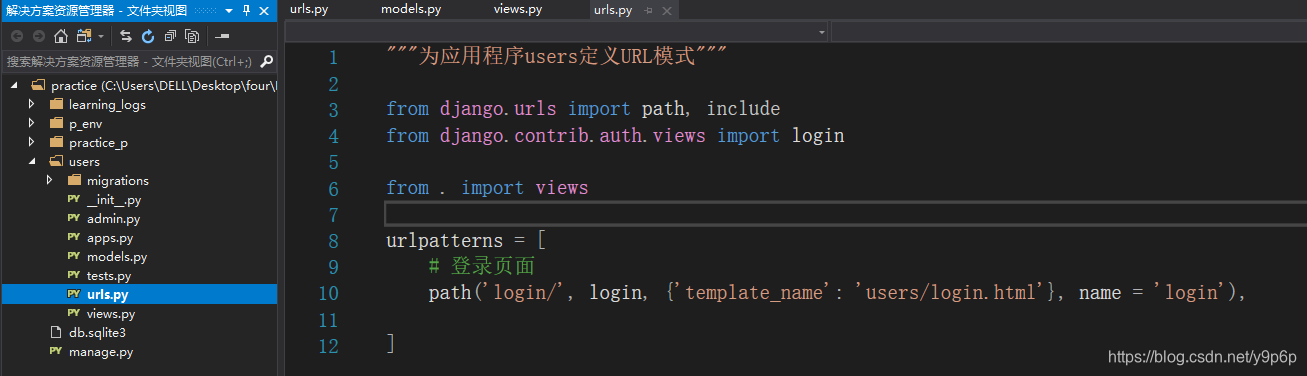
Task: Click the PY icon beside views.py in tree
Action: click(74, 313)
